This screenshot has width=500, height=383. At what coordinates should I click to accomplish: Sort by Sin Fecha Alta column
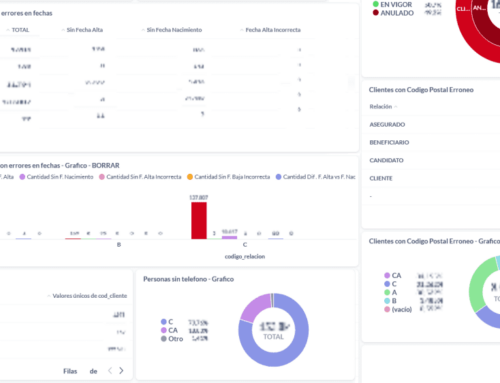(x=82, y=30)
